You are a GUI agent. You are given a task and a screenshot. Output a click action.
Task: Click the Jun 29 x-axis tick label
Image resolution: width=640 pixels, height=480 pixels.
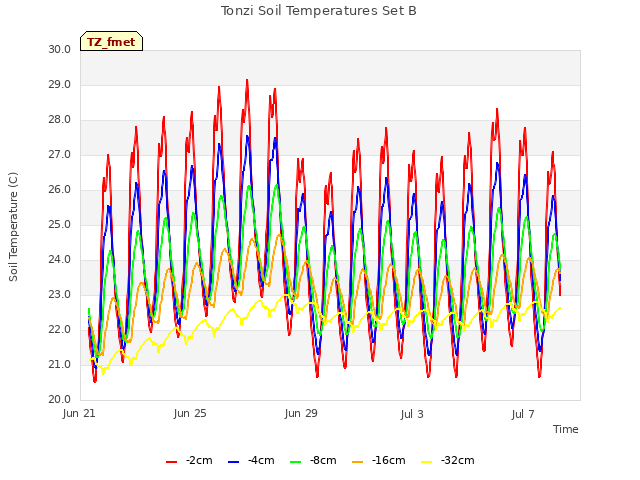[x=301, y=413]
